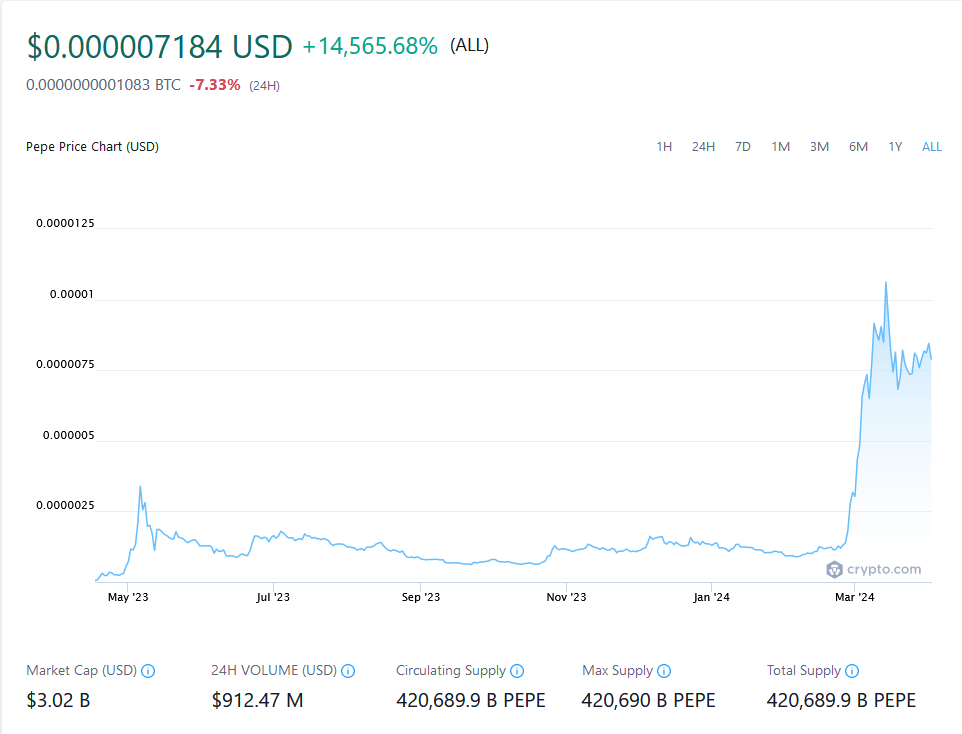Image resolution: width=962 pixels, height=734 pixels.
Task: Select the 1H chart timeframe
Action: (x=664, y=147)
